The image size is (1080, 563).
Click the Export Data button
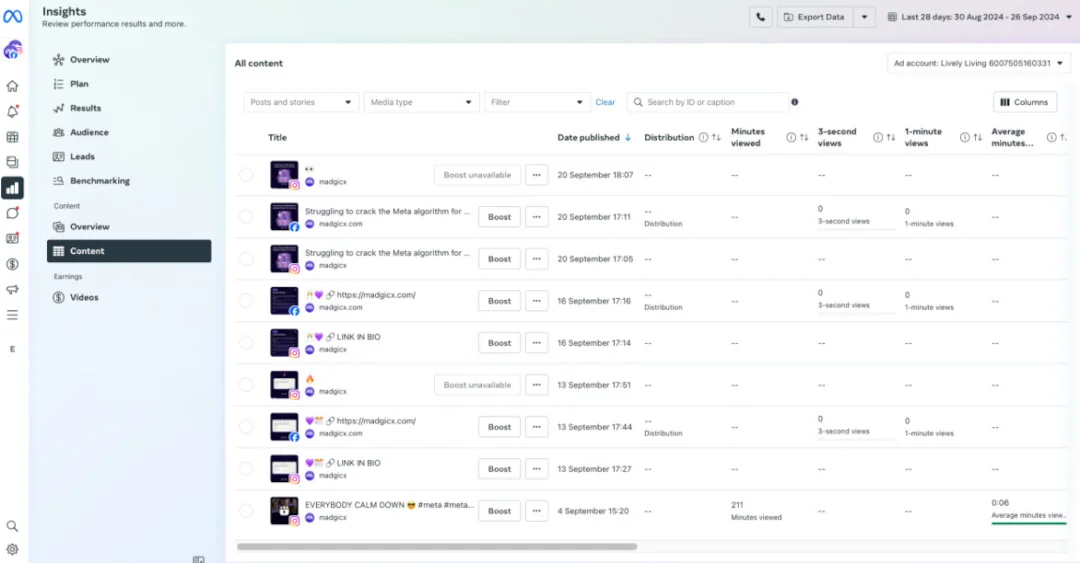tap(816, 17)
